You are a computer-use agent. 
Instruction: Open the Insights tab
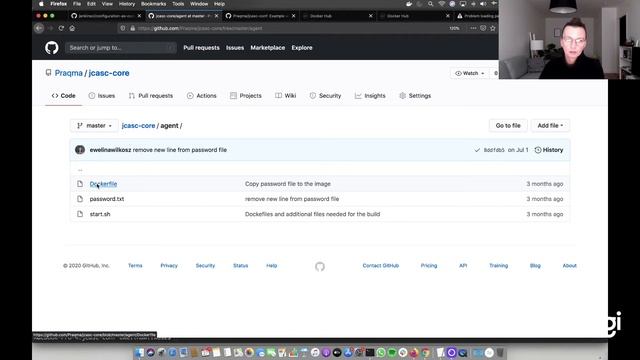click(x=370, y=96)
